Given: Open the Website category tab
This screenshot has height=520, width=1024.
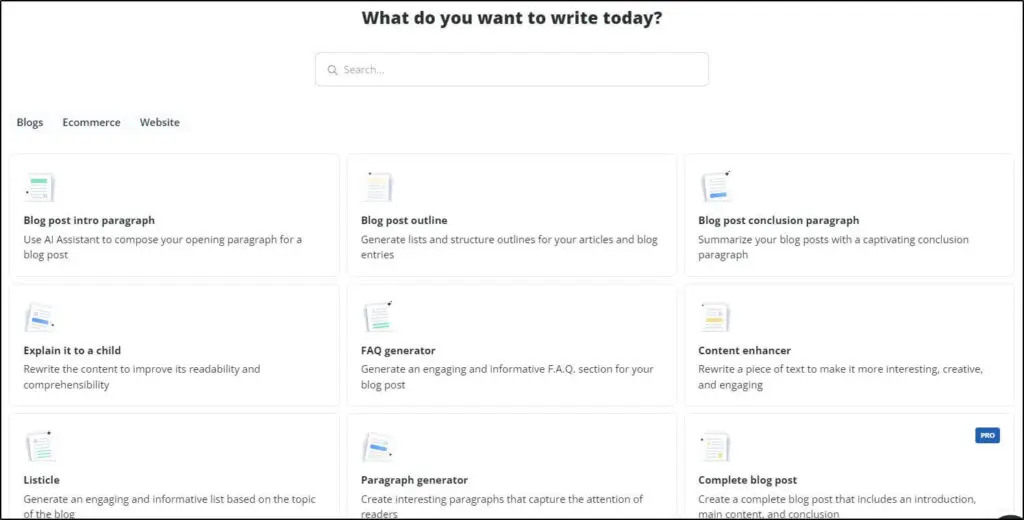Looking at the screenshot, I should [160, 123].
